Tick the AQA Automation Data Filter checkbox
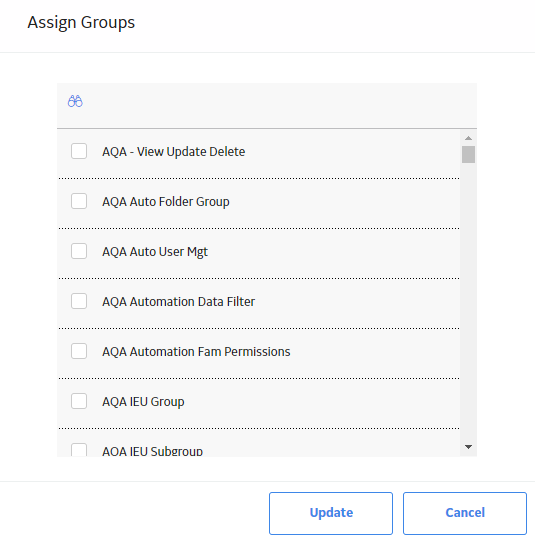535x542 pixels. (79, 301)
